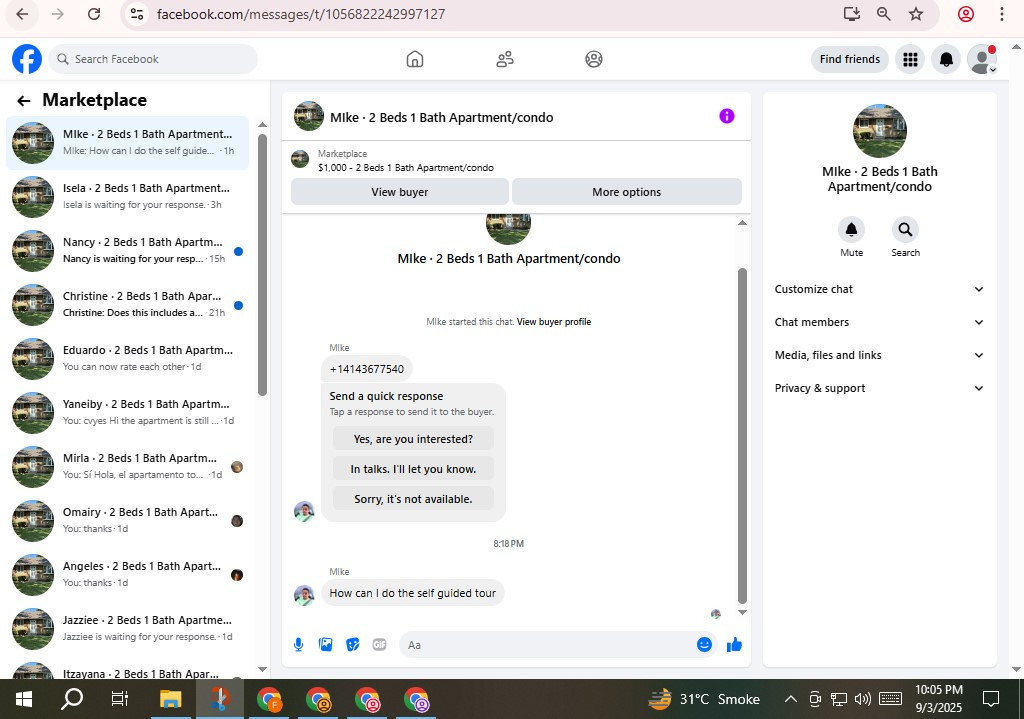Image resolution: width=1024 pixels, height=719 pixels.
Task: Attach a photo with the image icon
Action: point(325,645)
